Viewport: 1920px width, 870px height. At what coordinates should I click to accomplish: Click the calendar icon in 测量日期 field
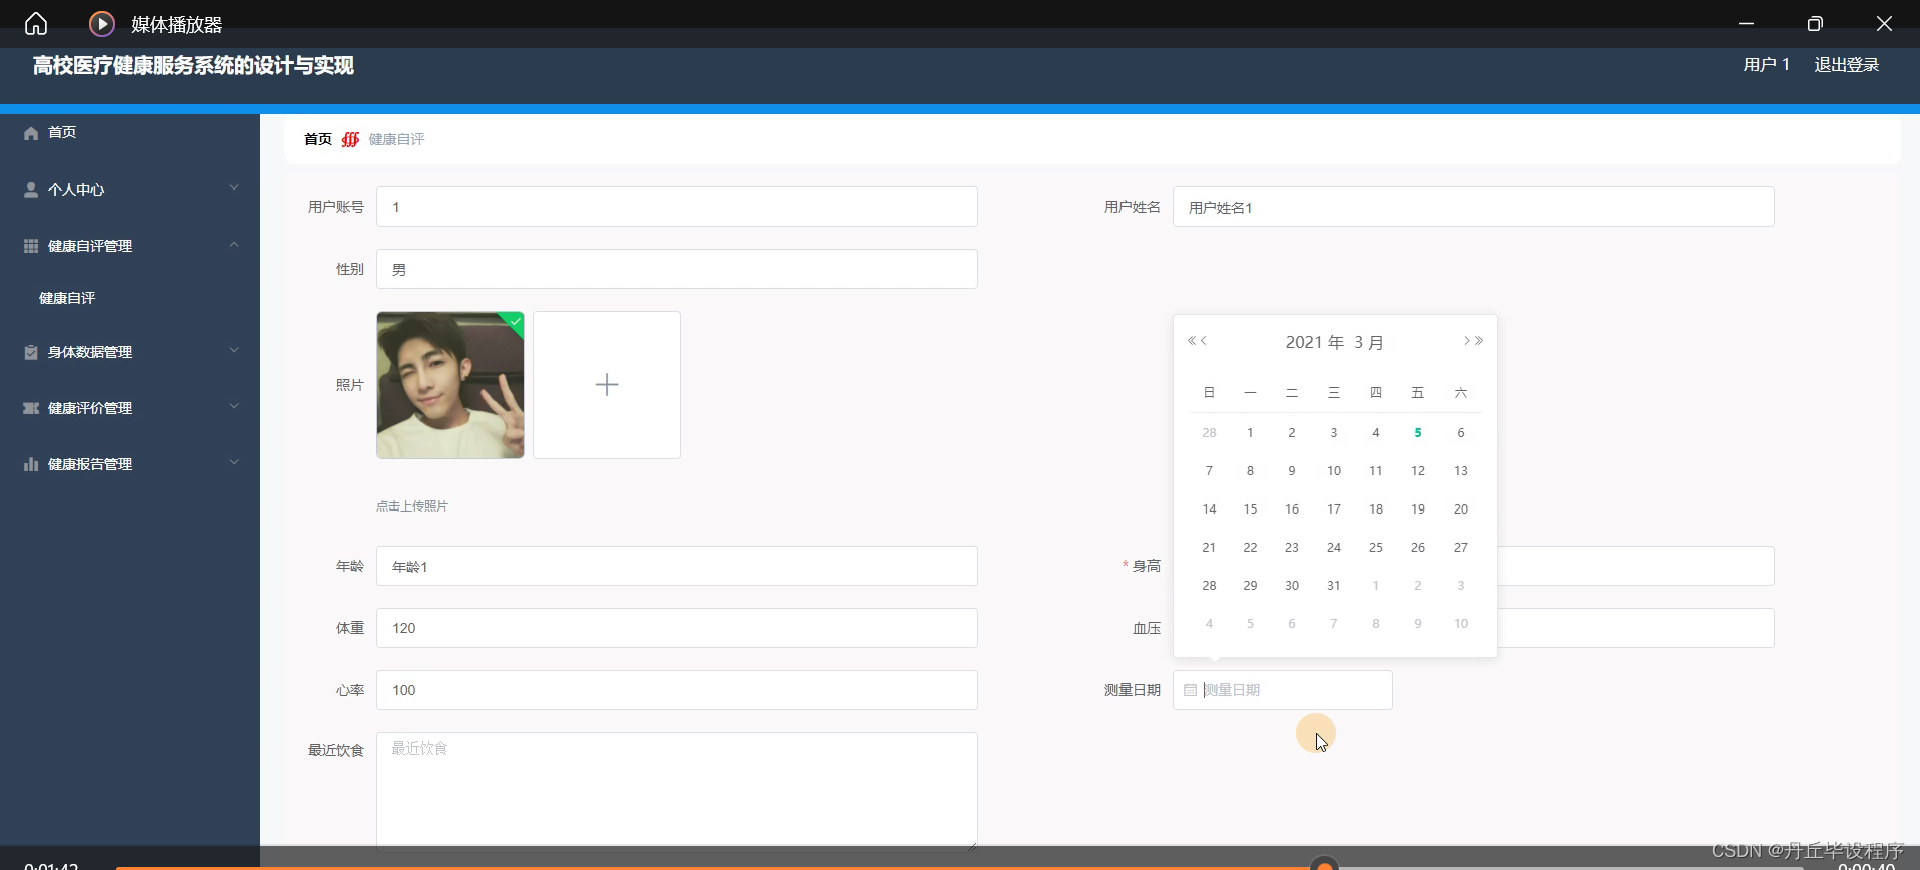click(1190, 690)
